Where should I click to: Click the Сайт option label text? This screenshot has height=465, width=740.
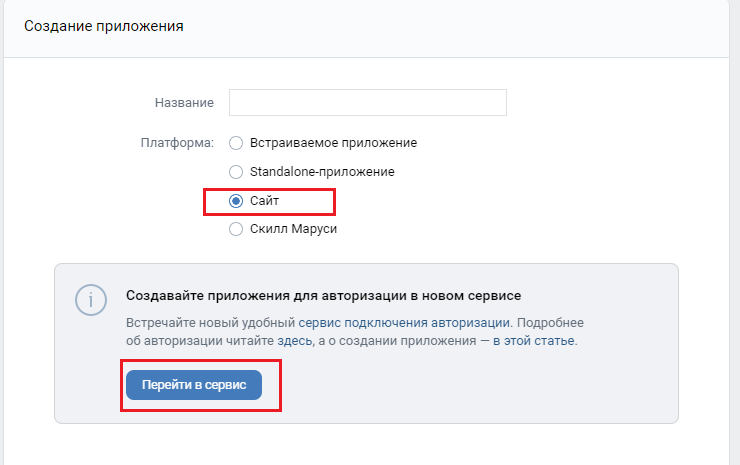264,201
